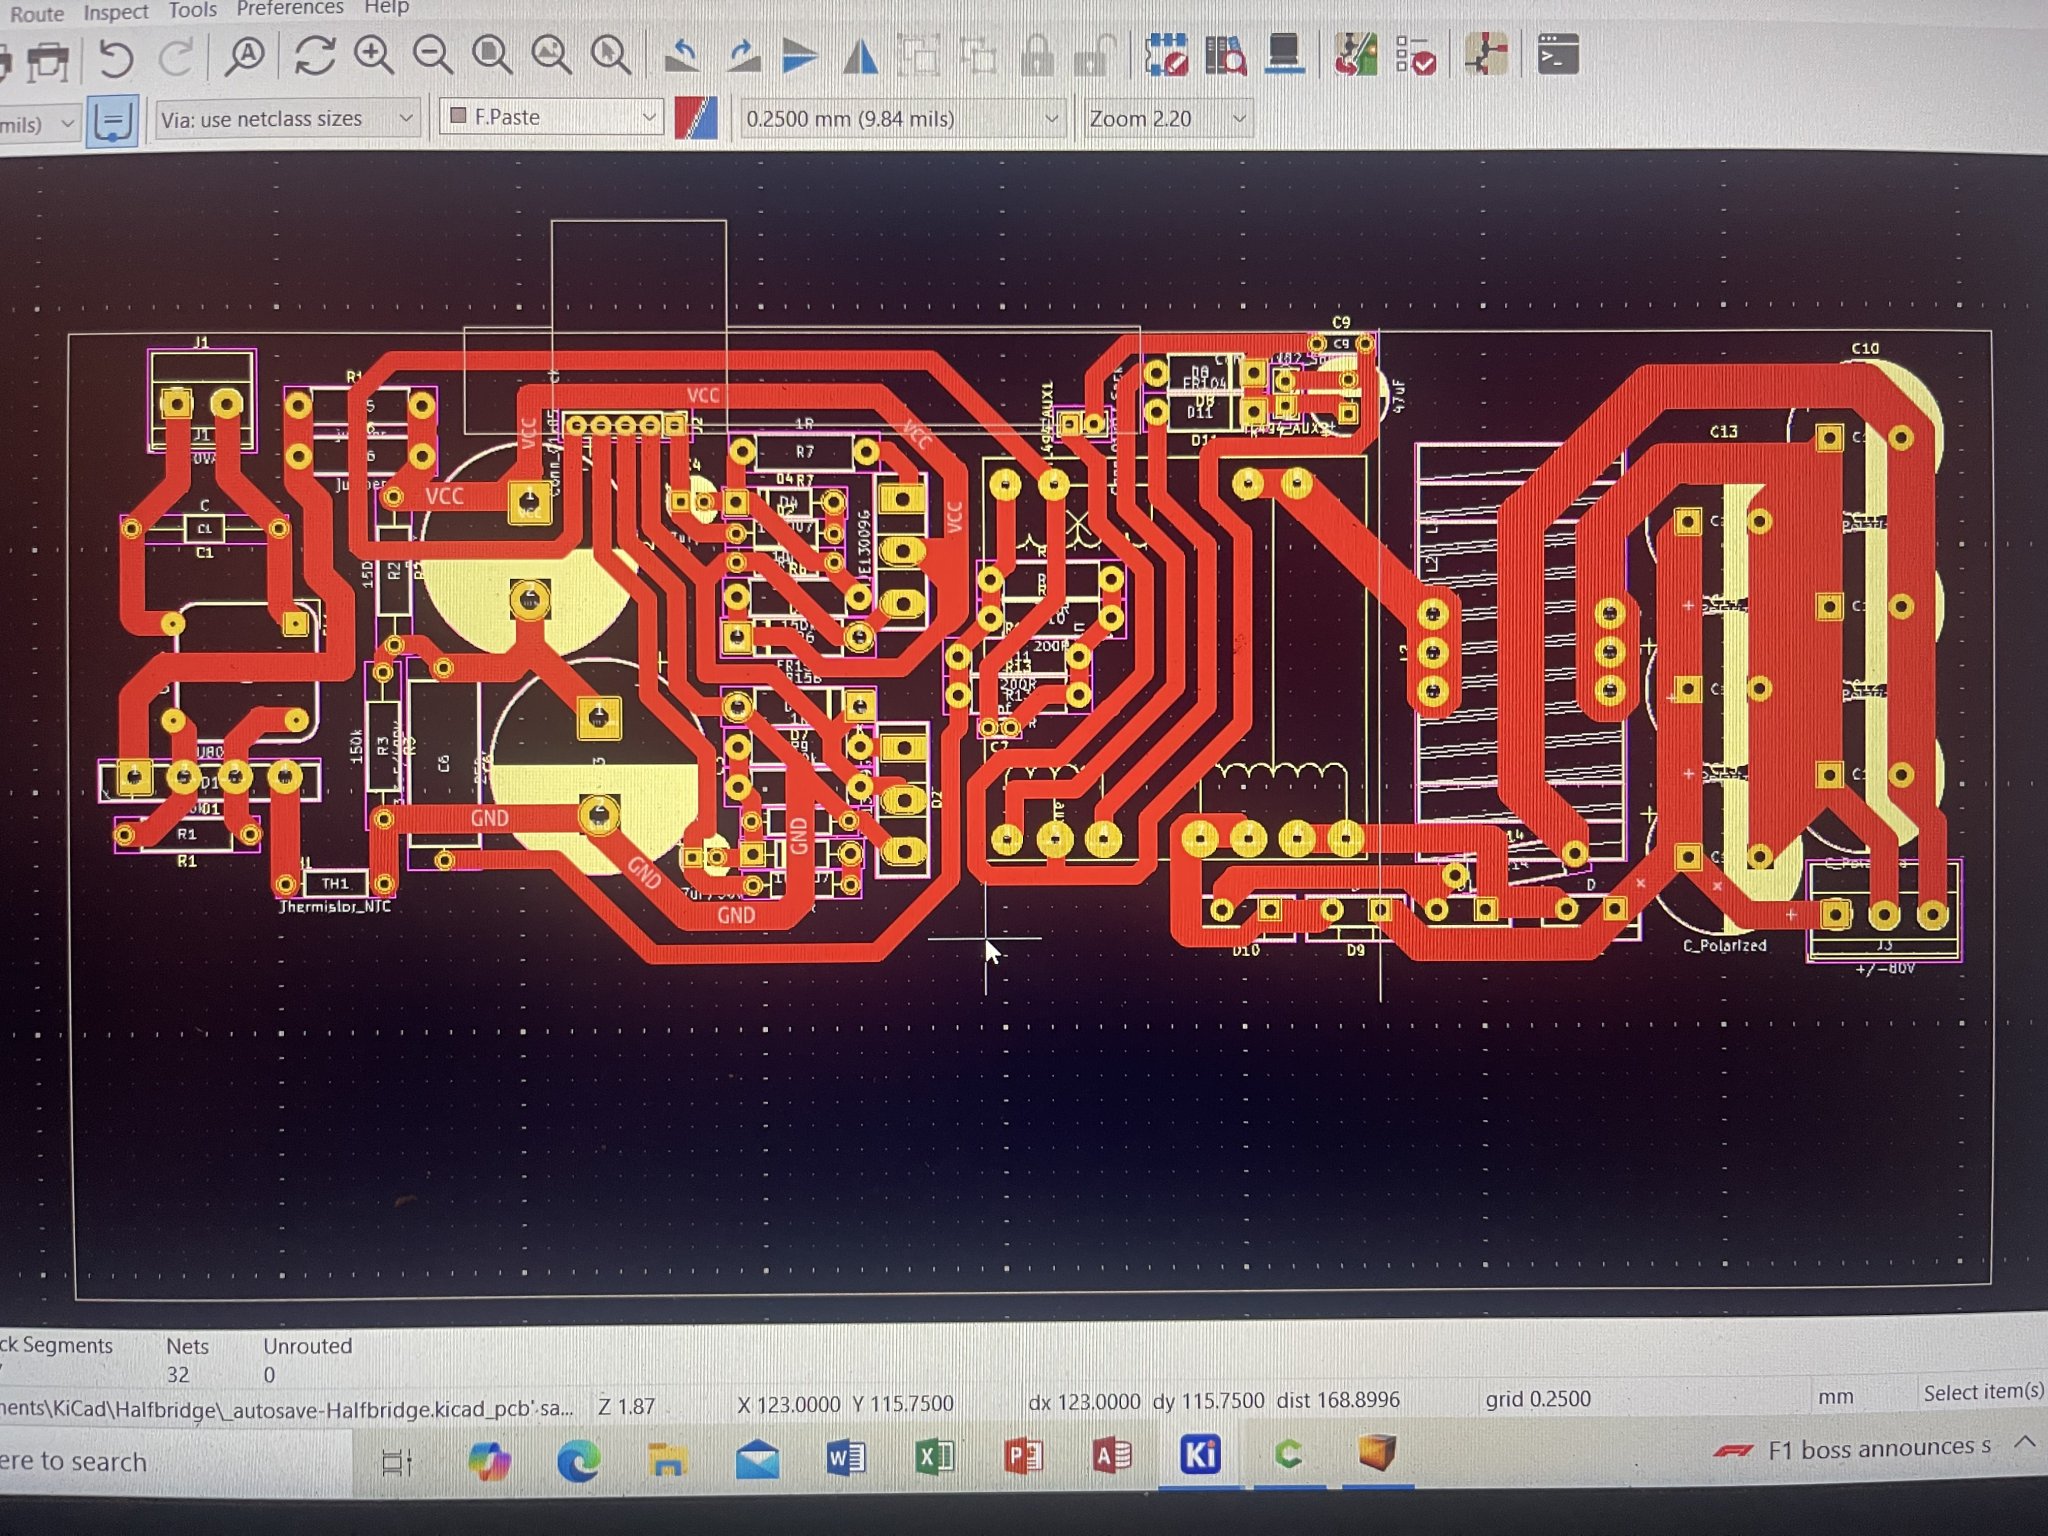Expand the system tray chevron
The width and height of the screenshot is (2048, 1536).
coord(2026,1443)
